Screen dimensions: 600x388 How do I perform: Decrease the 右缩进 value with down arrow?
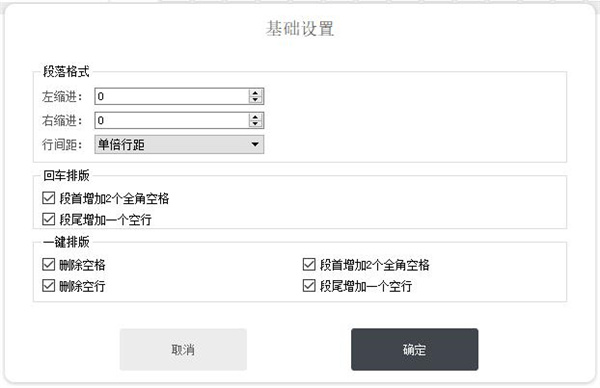pyautogui.click(x=255, y=124)
